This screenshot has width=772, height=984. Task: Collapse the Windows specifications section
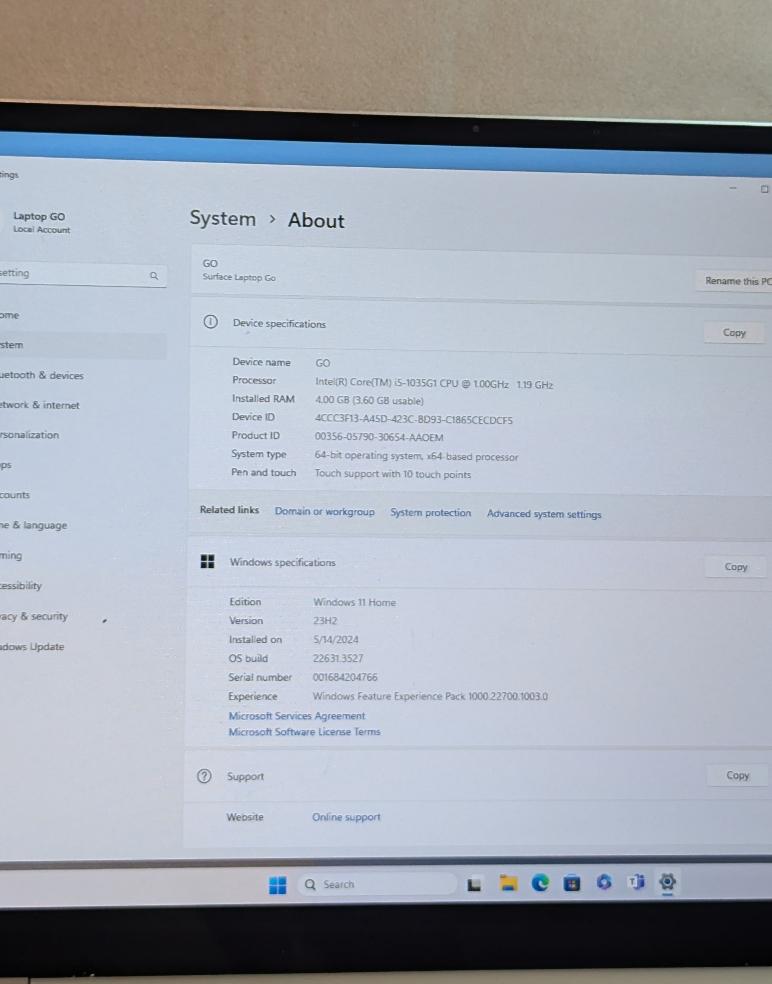tap(450, 563)
